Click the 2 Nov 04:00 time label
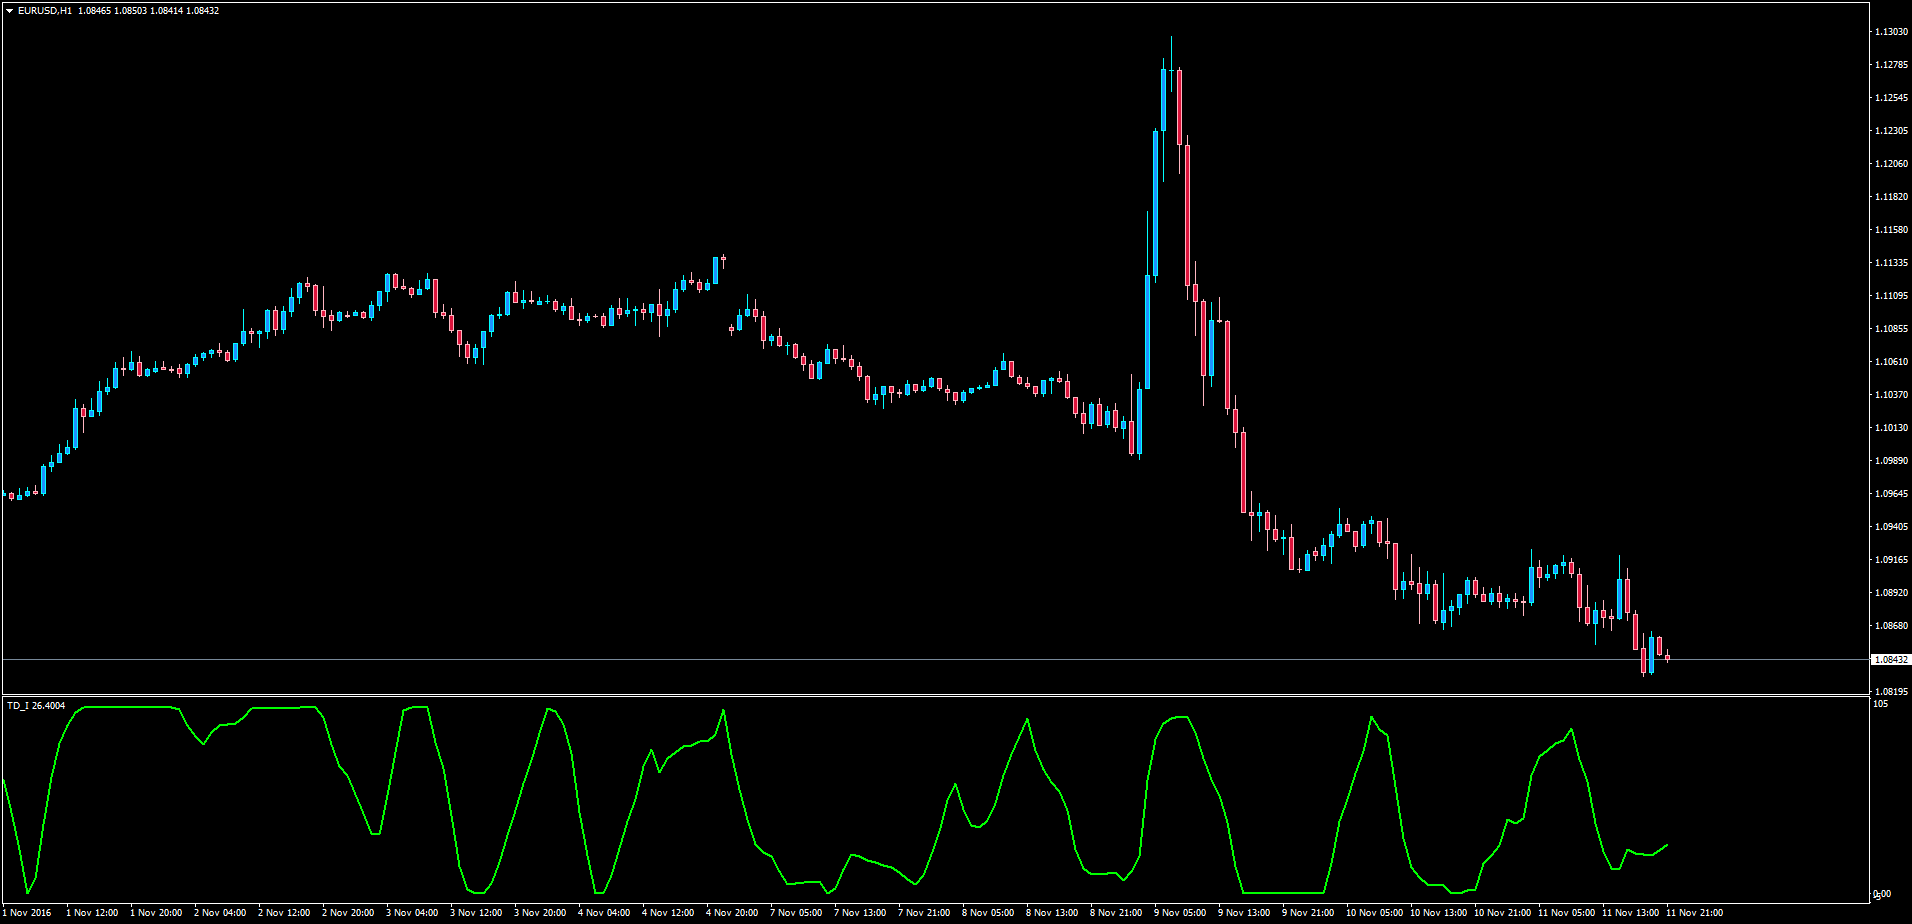Screen dimensions: 1912x924 click(220, 913)
